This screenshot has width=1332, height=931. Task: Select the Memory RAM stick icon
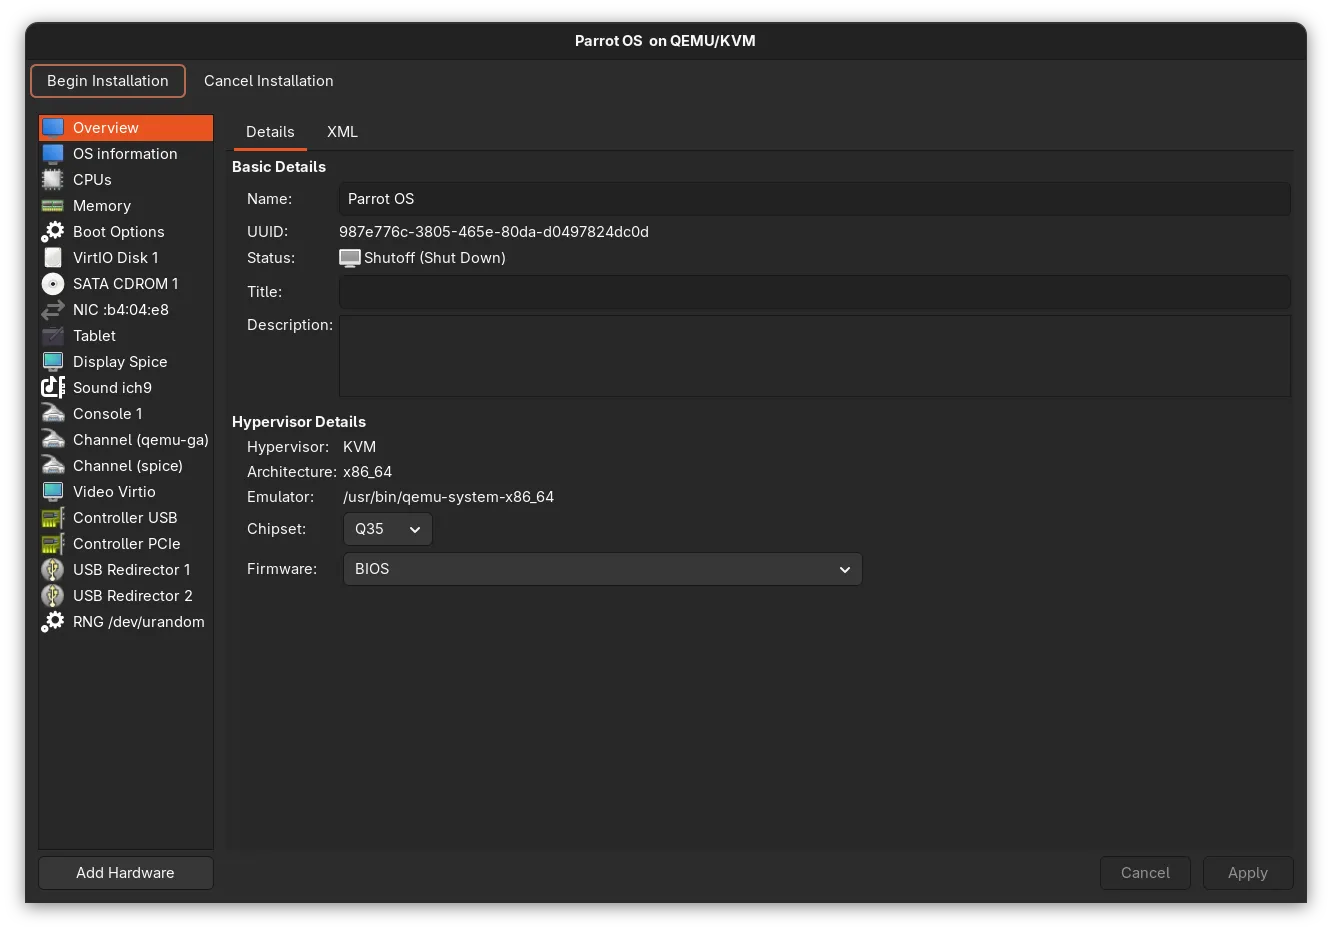coord(53,206)
